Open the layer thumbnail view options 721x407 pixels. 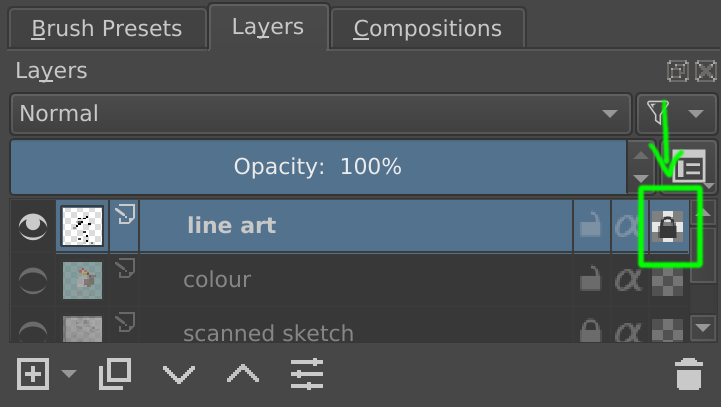point(690,166)
